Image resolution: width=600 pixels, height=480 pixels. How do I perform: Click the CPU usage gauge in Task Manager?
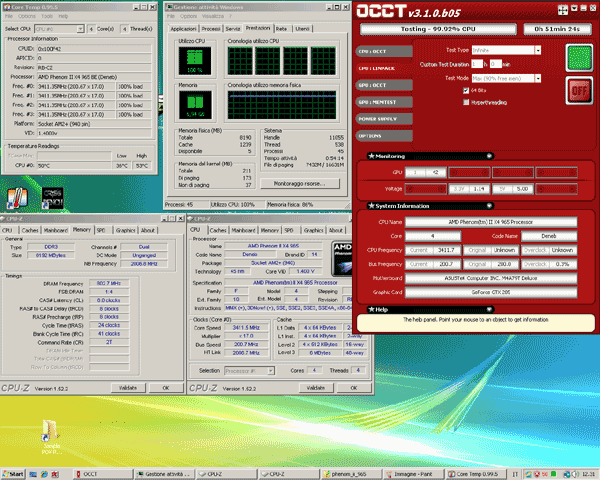195,60
